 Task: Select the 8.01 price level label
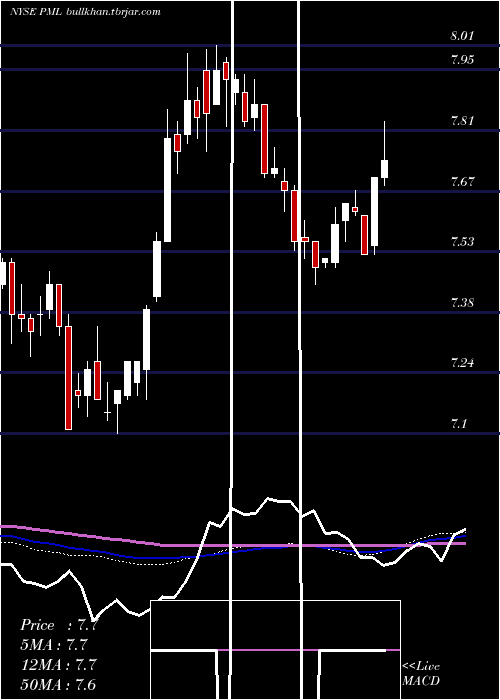pyautogui.click(x=462, y=36)
